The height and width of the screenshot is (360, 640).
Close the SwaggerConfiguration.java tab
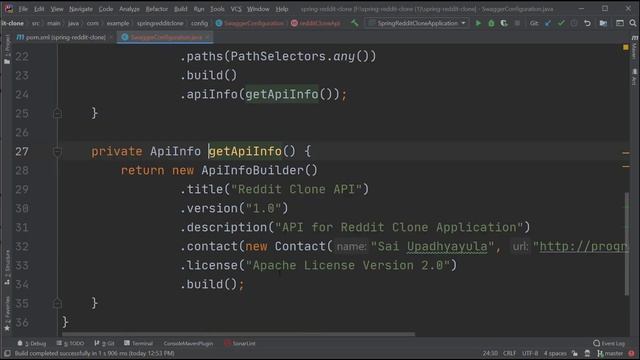tap(207, 37)
